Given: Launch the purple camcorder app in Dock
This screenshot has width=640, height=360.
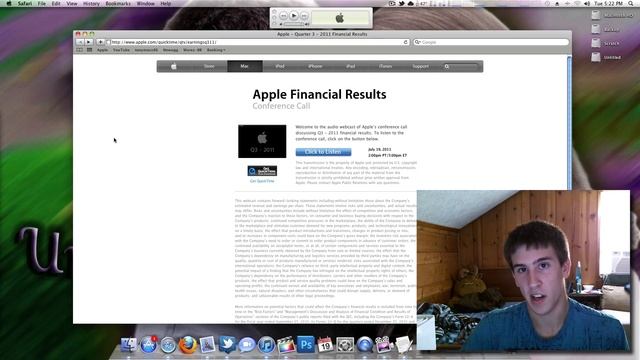Looking at the screenshot, I should click(x=384, y=345).
